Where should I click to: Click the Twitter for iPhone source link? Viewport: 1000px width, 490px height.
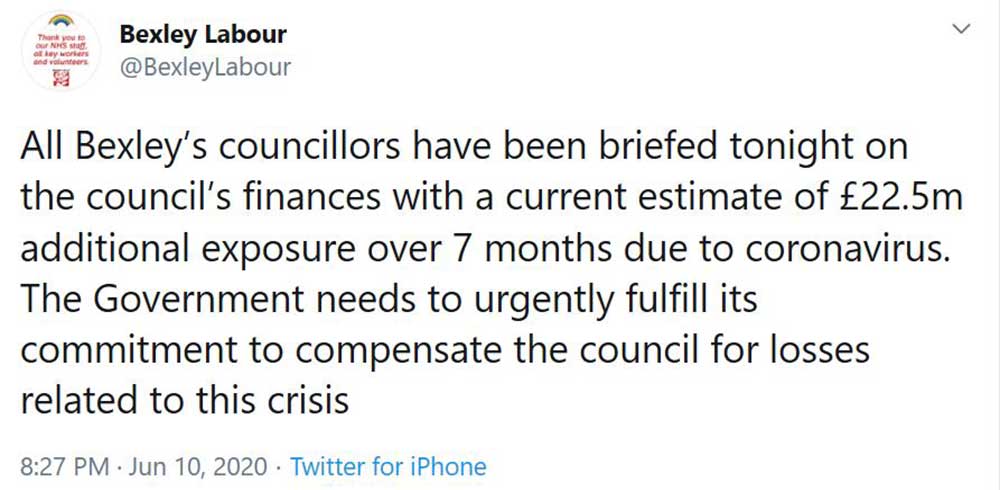click(388, 466)
